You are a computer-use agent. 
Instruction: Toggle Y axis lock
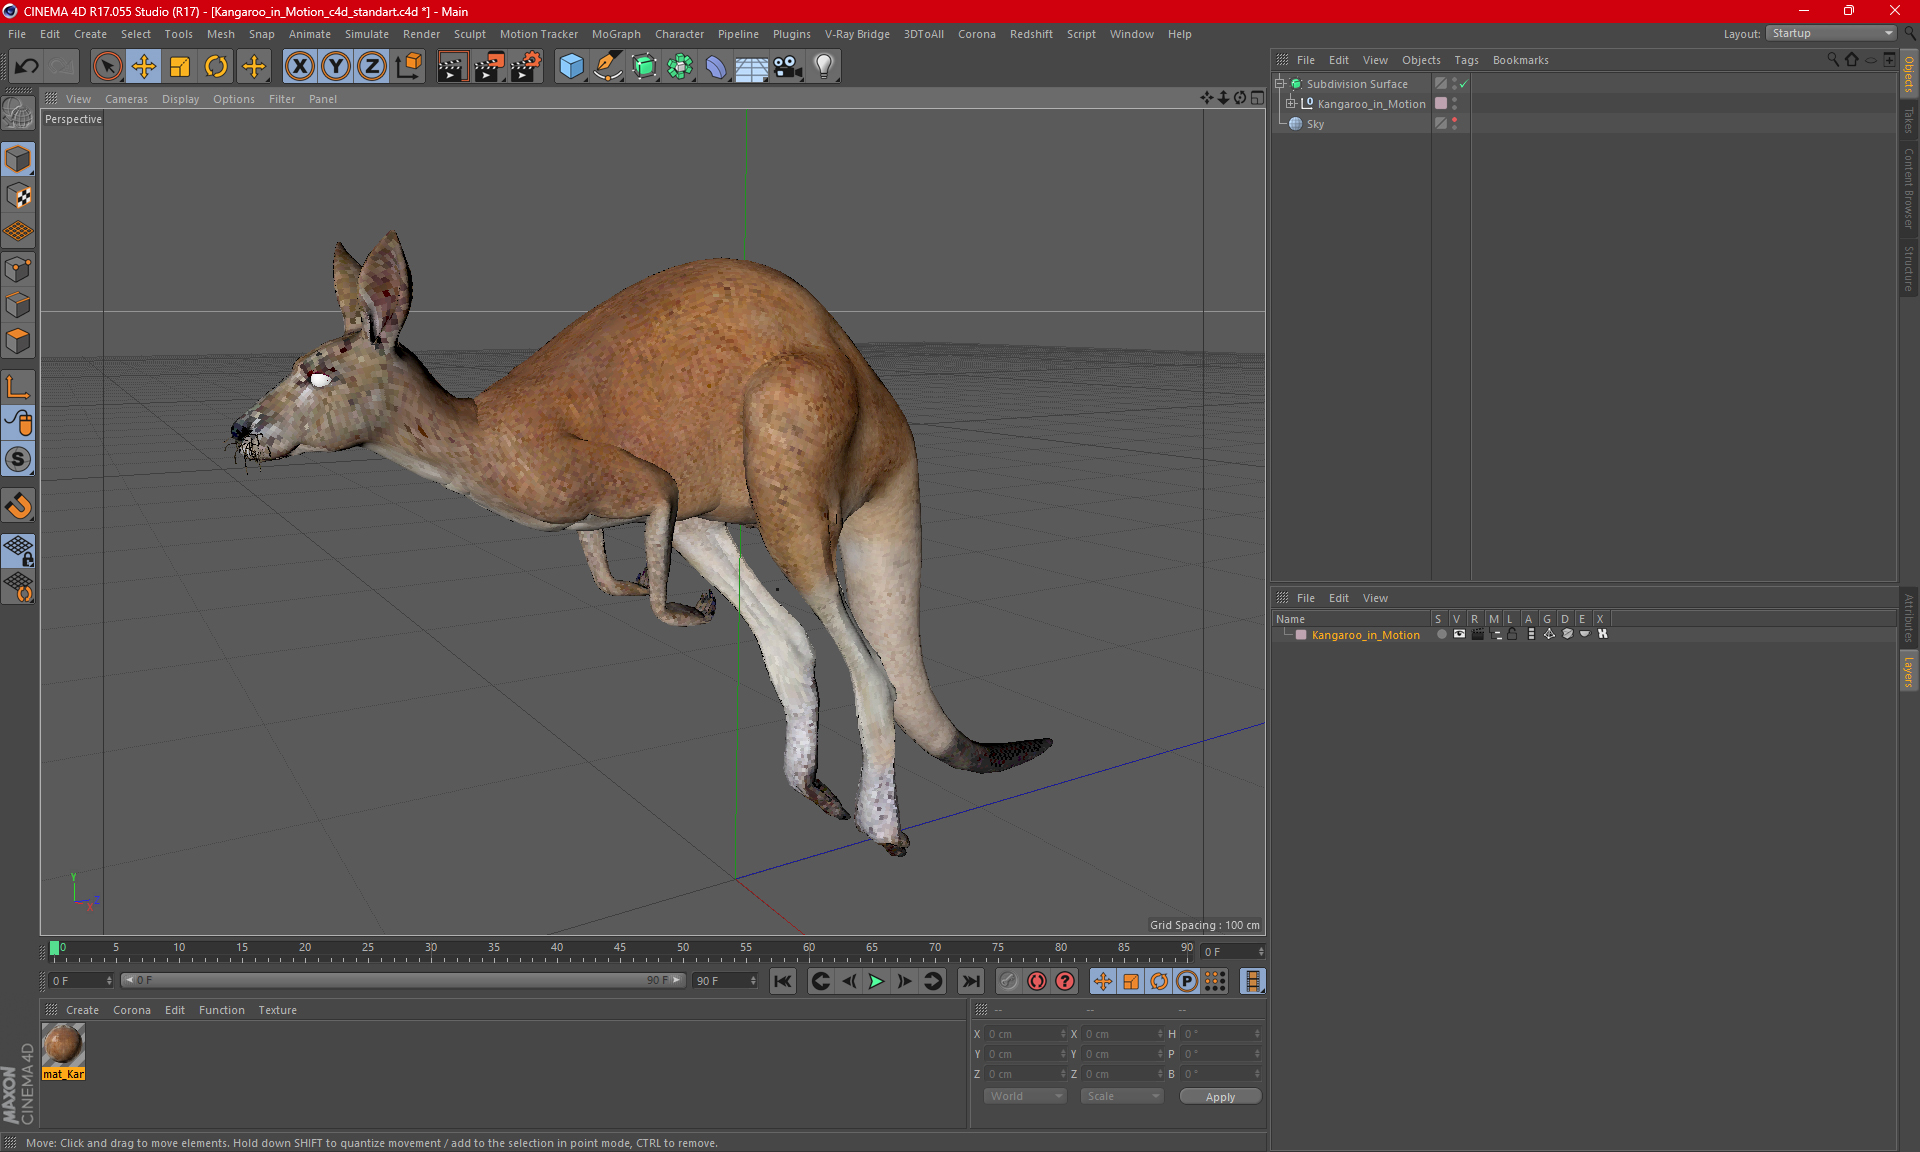pyautogui.click(x=336, y=67)
